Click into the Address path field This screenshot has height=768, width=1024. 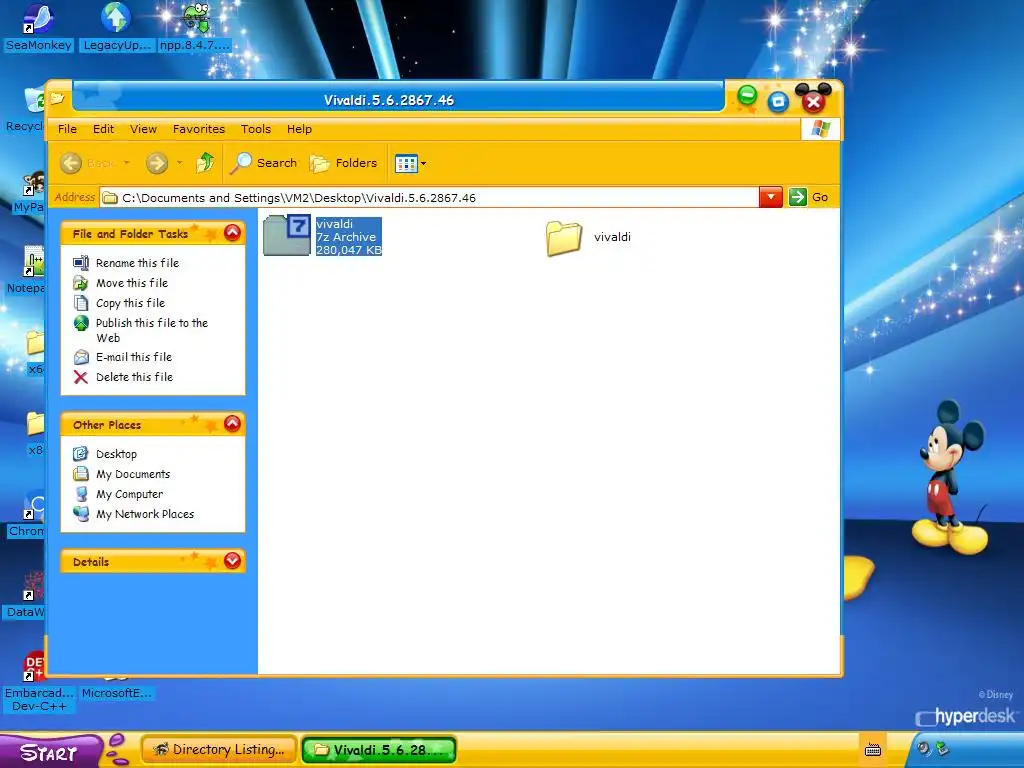[x=429, y=197]
